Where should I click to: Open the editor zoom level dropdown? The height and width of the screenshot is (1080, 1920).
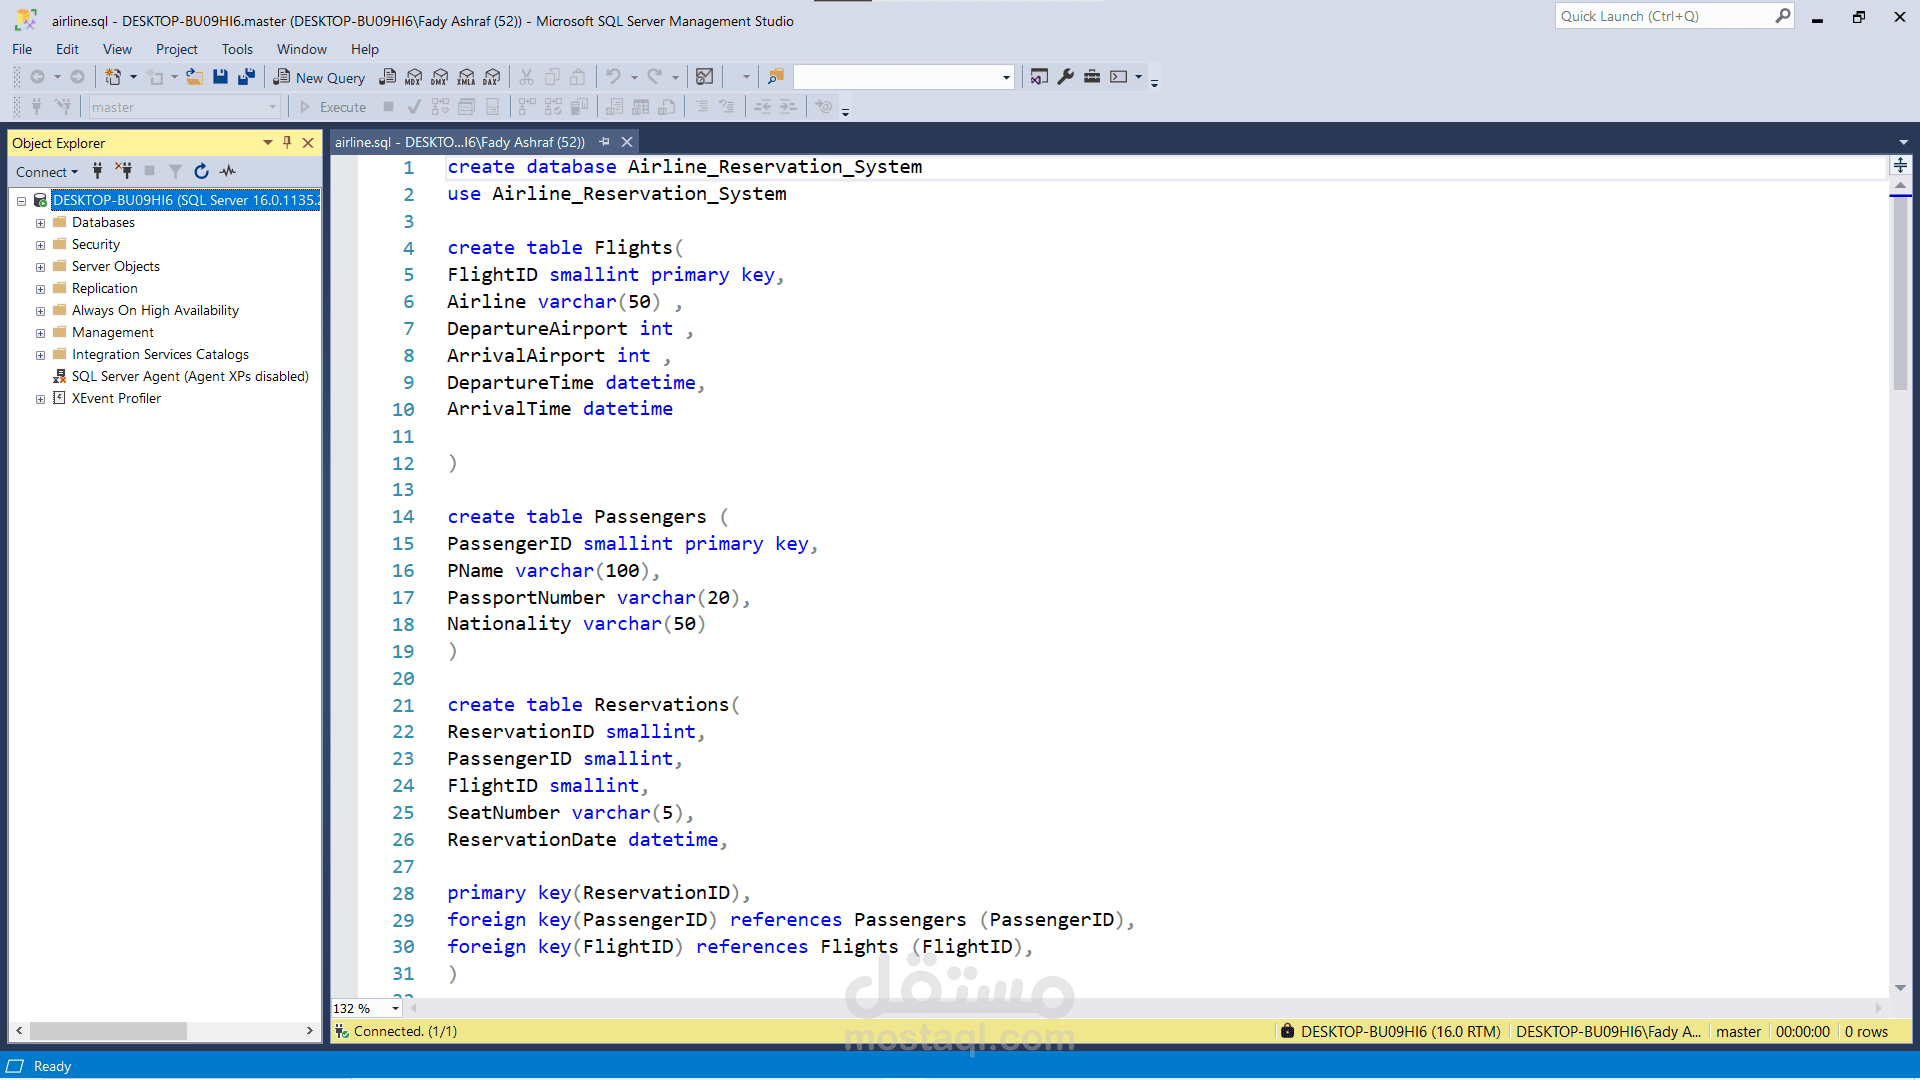pyautogui.click(x=395, y=1008)
